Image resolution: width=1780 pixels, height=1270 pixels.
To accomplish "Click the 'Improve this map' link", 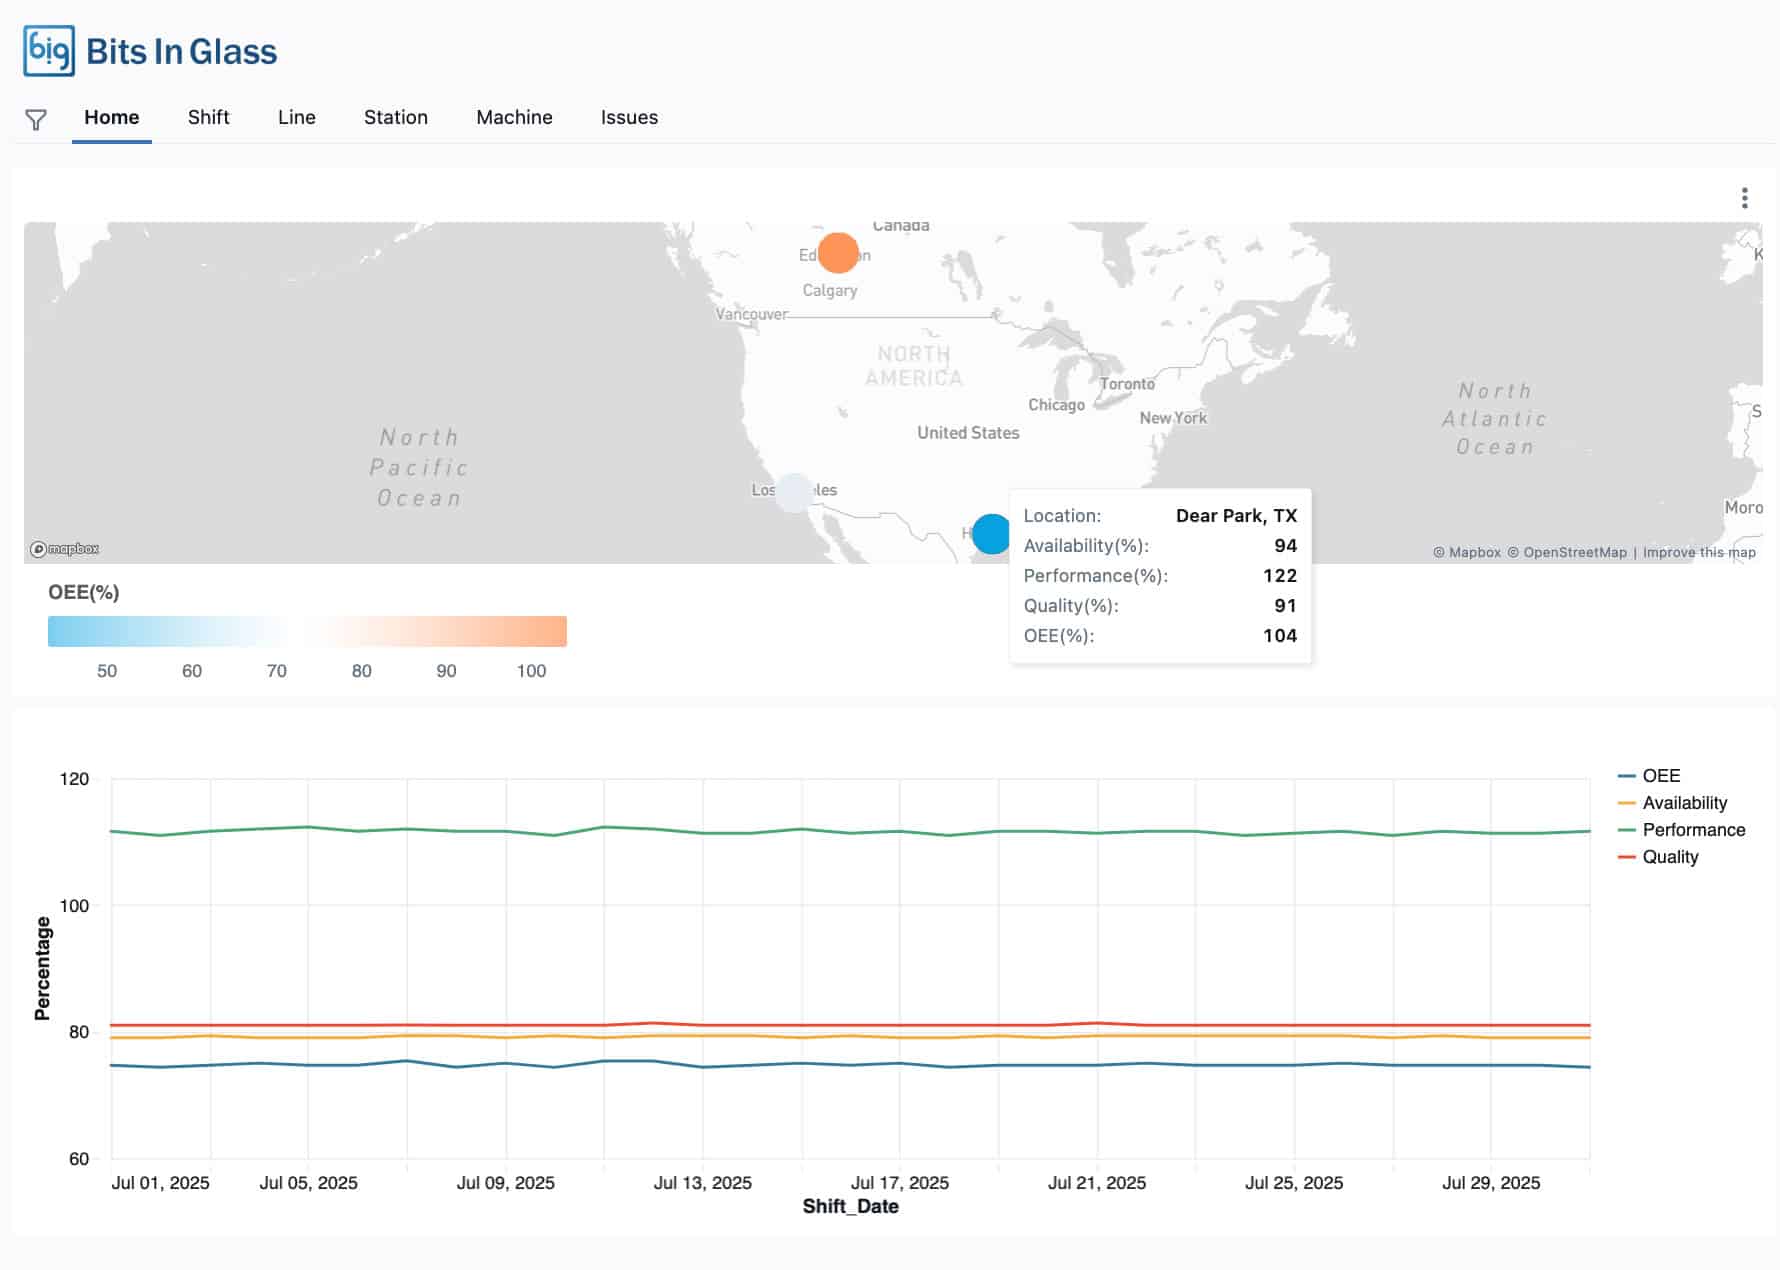I will tap(1699, 552).
